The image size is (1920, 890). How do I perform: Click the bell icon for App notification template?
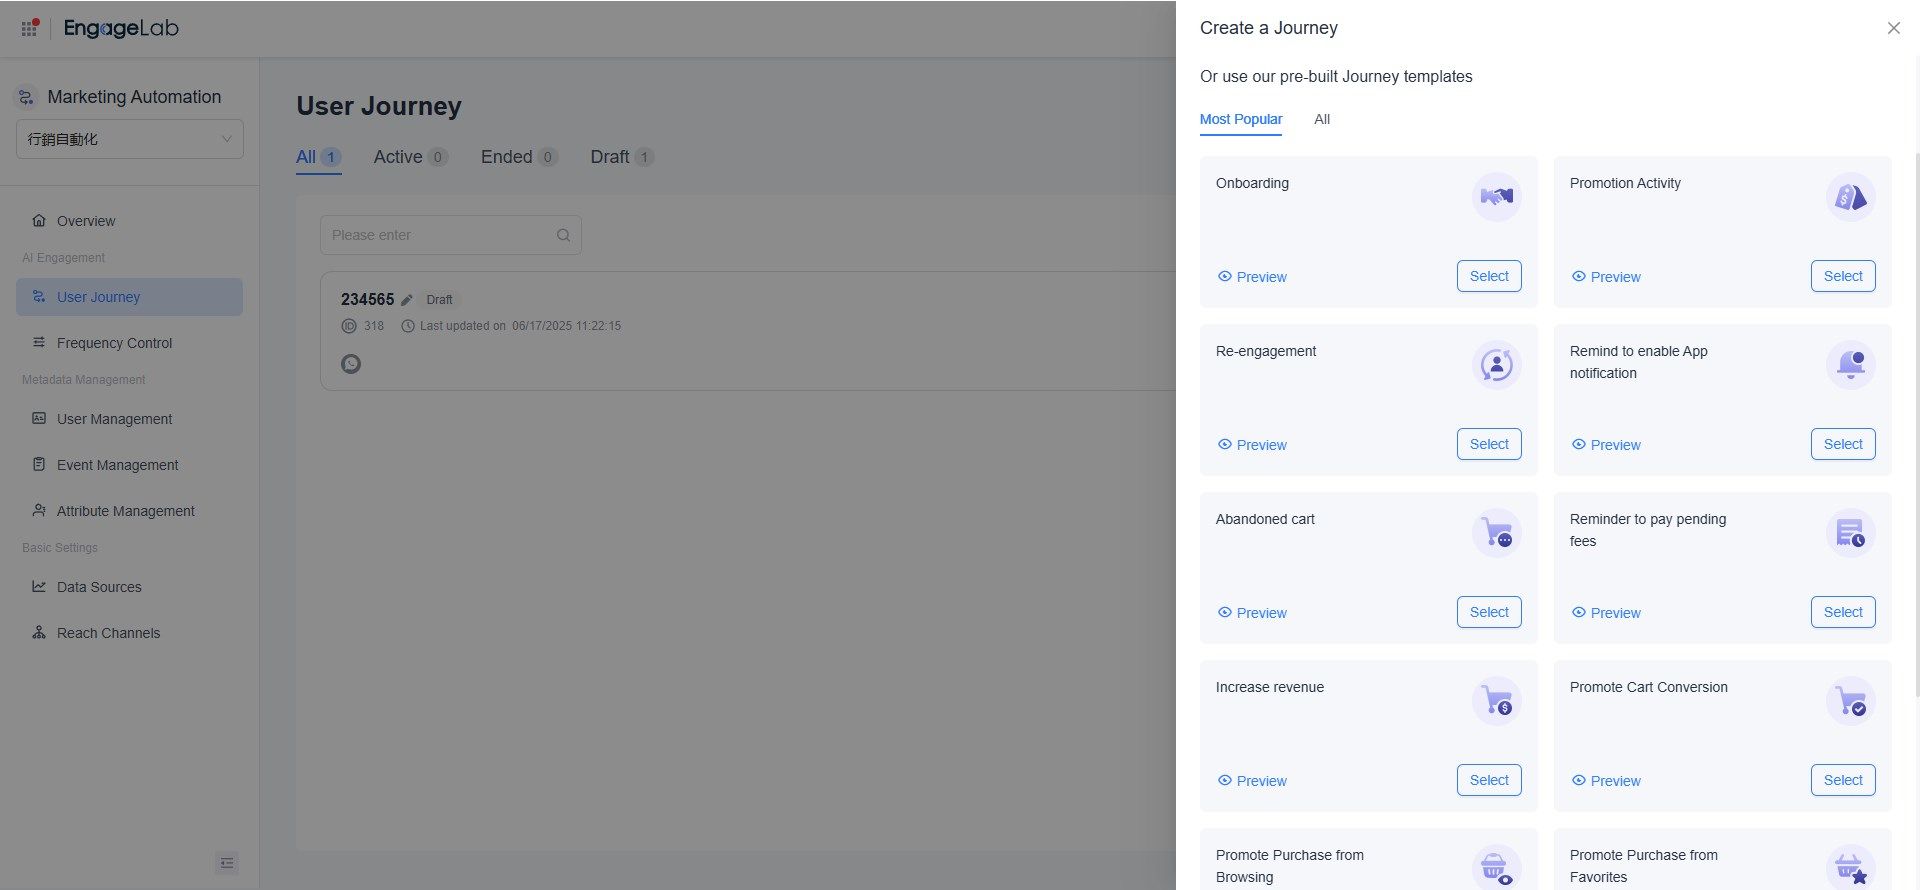[1850, 365]
